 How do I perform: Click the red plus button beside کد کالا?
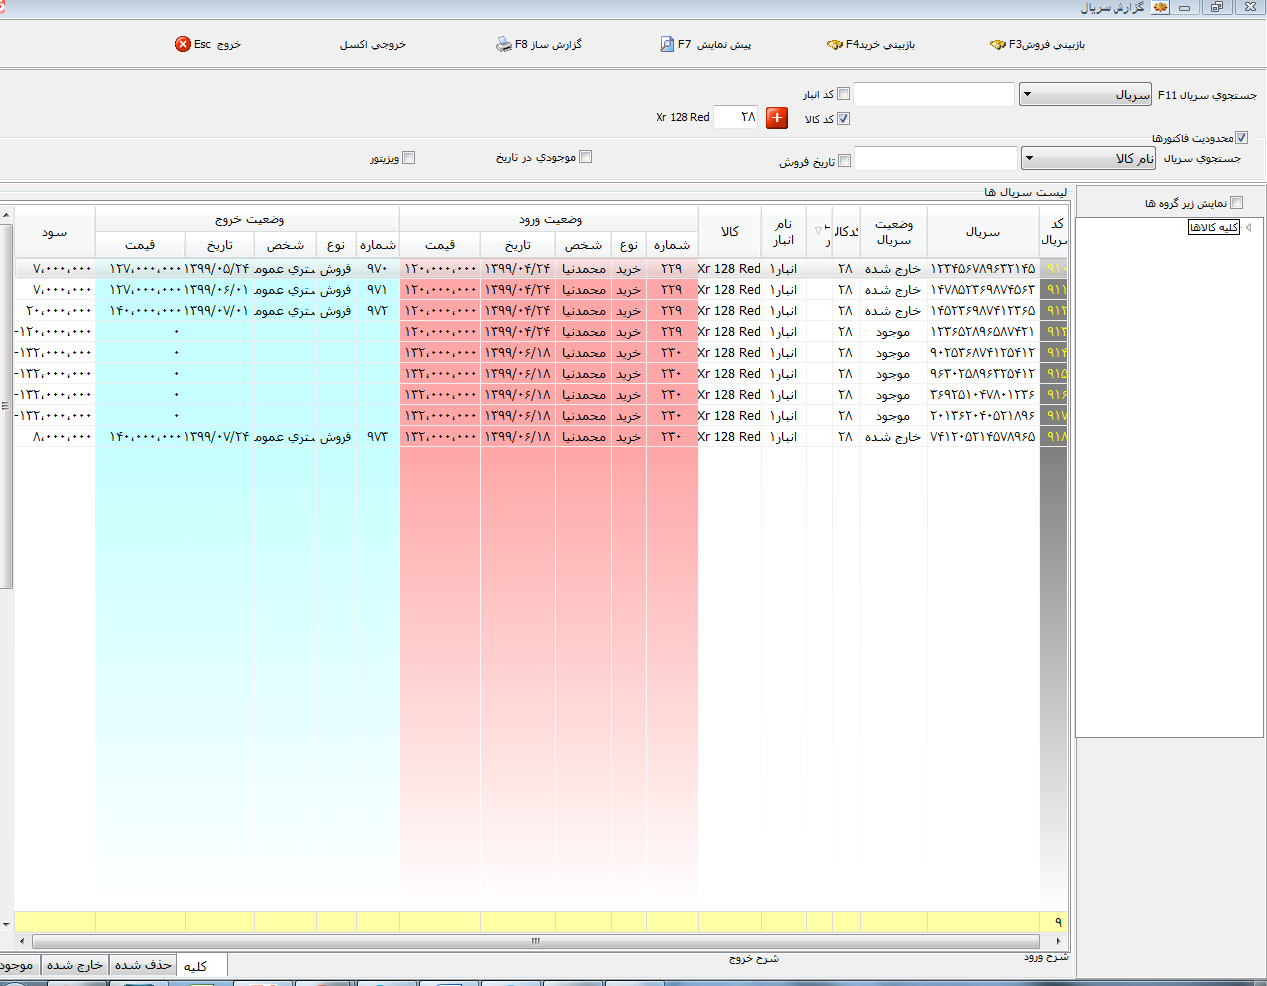click(x=777, y=118)
